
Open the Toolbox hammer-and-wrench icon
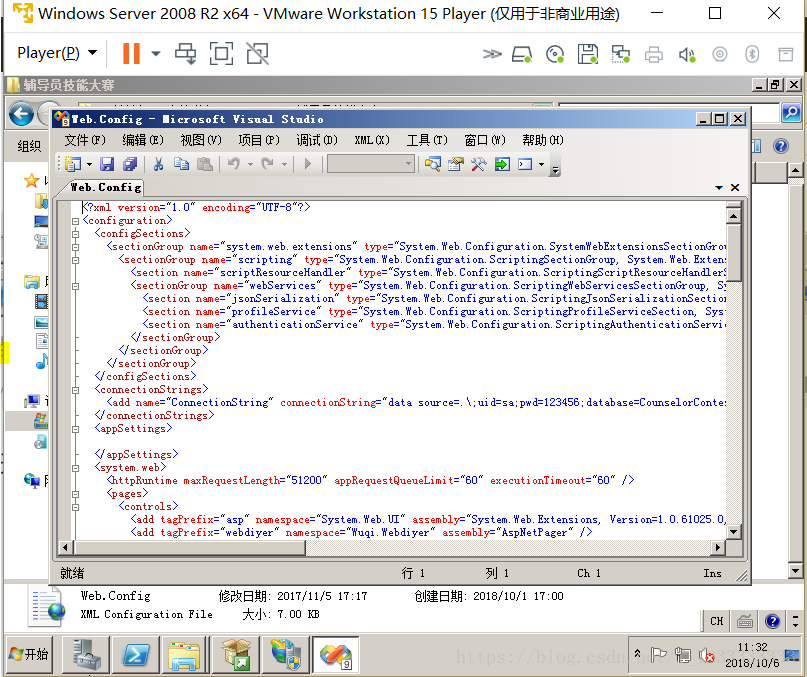(x=479, y=164)
